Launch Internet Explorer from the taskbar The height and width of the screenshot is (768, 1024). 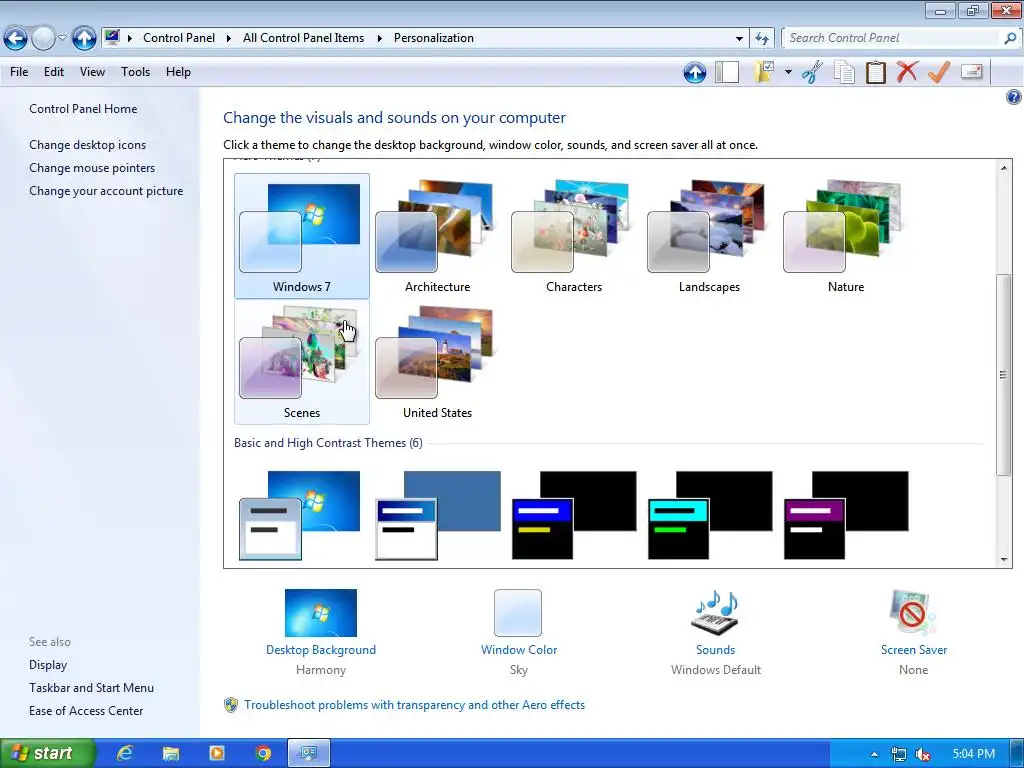[x=124, y=753]
